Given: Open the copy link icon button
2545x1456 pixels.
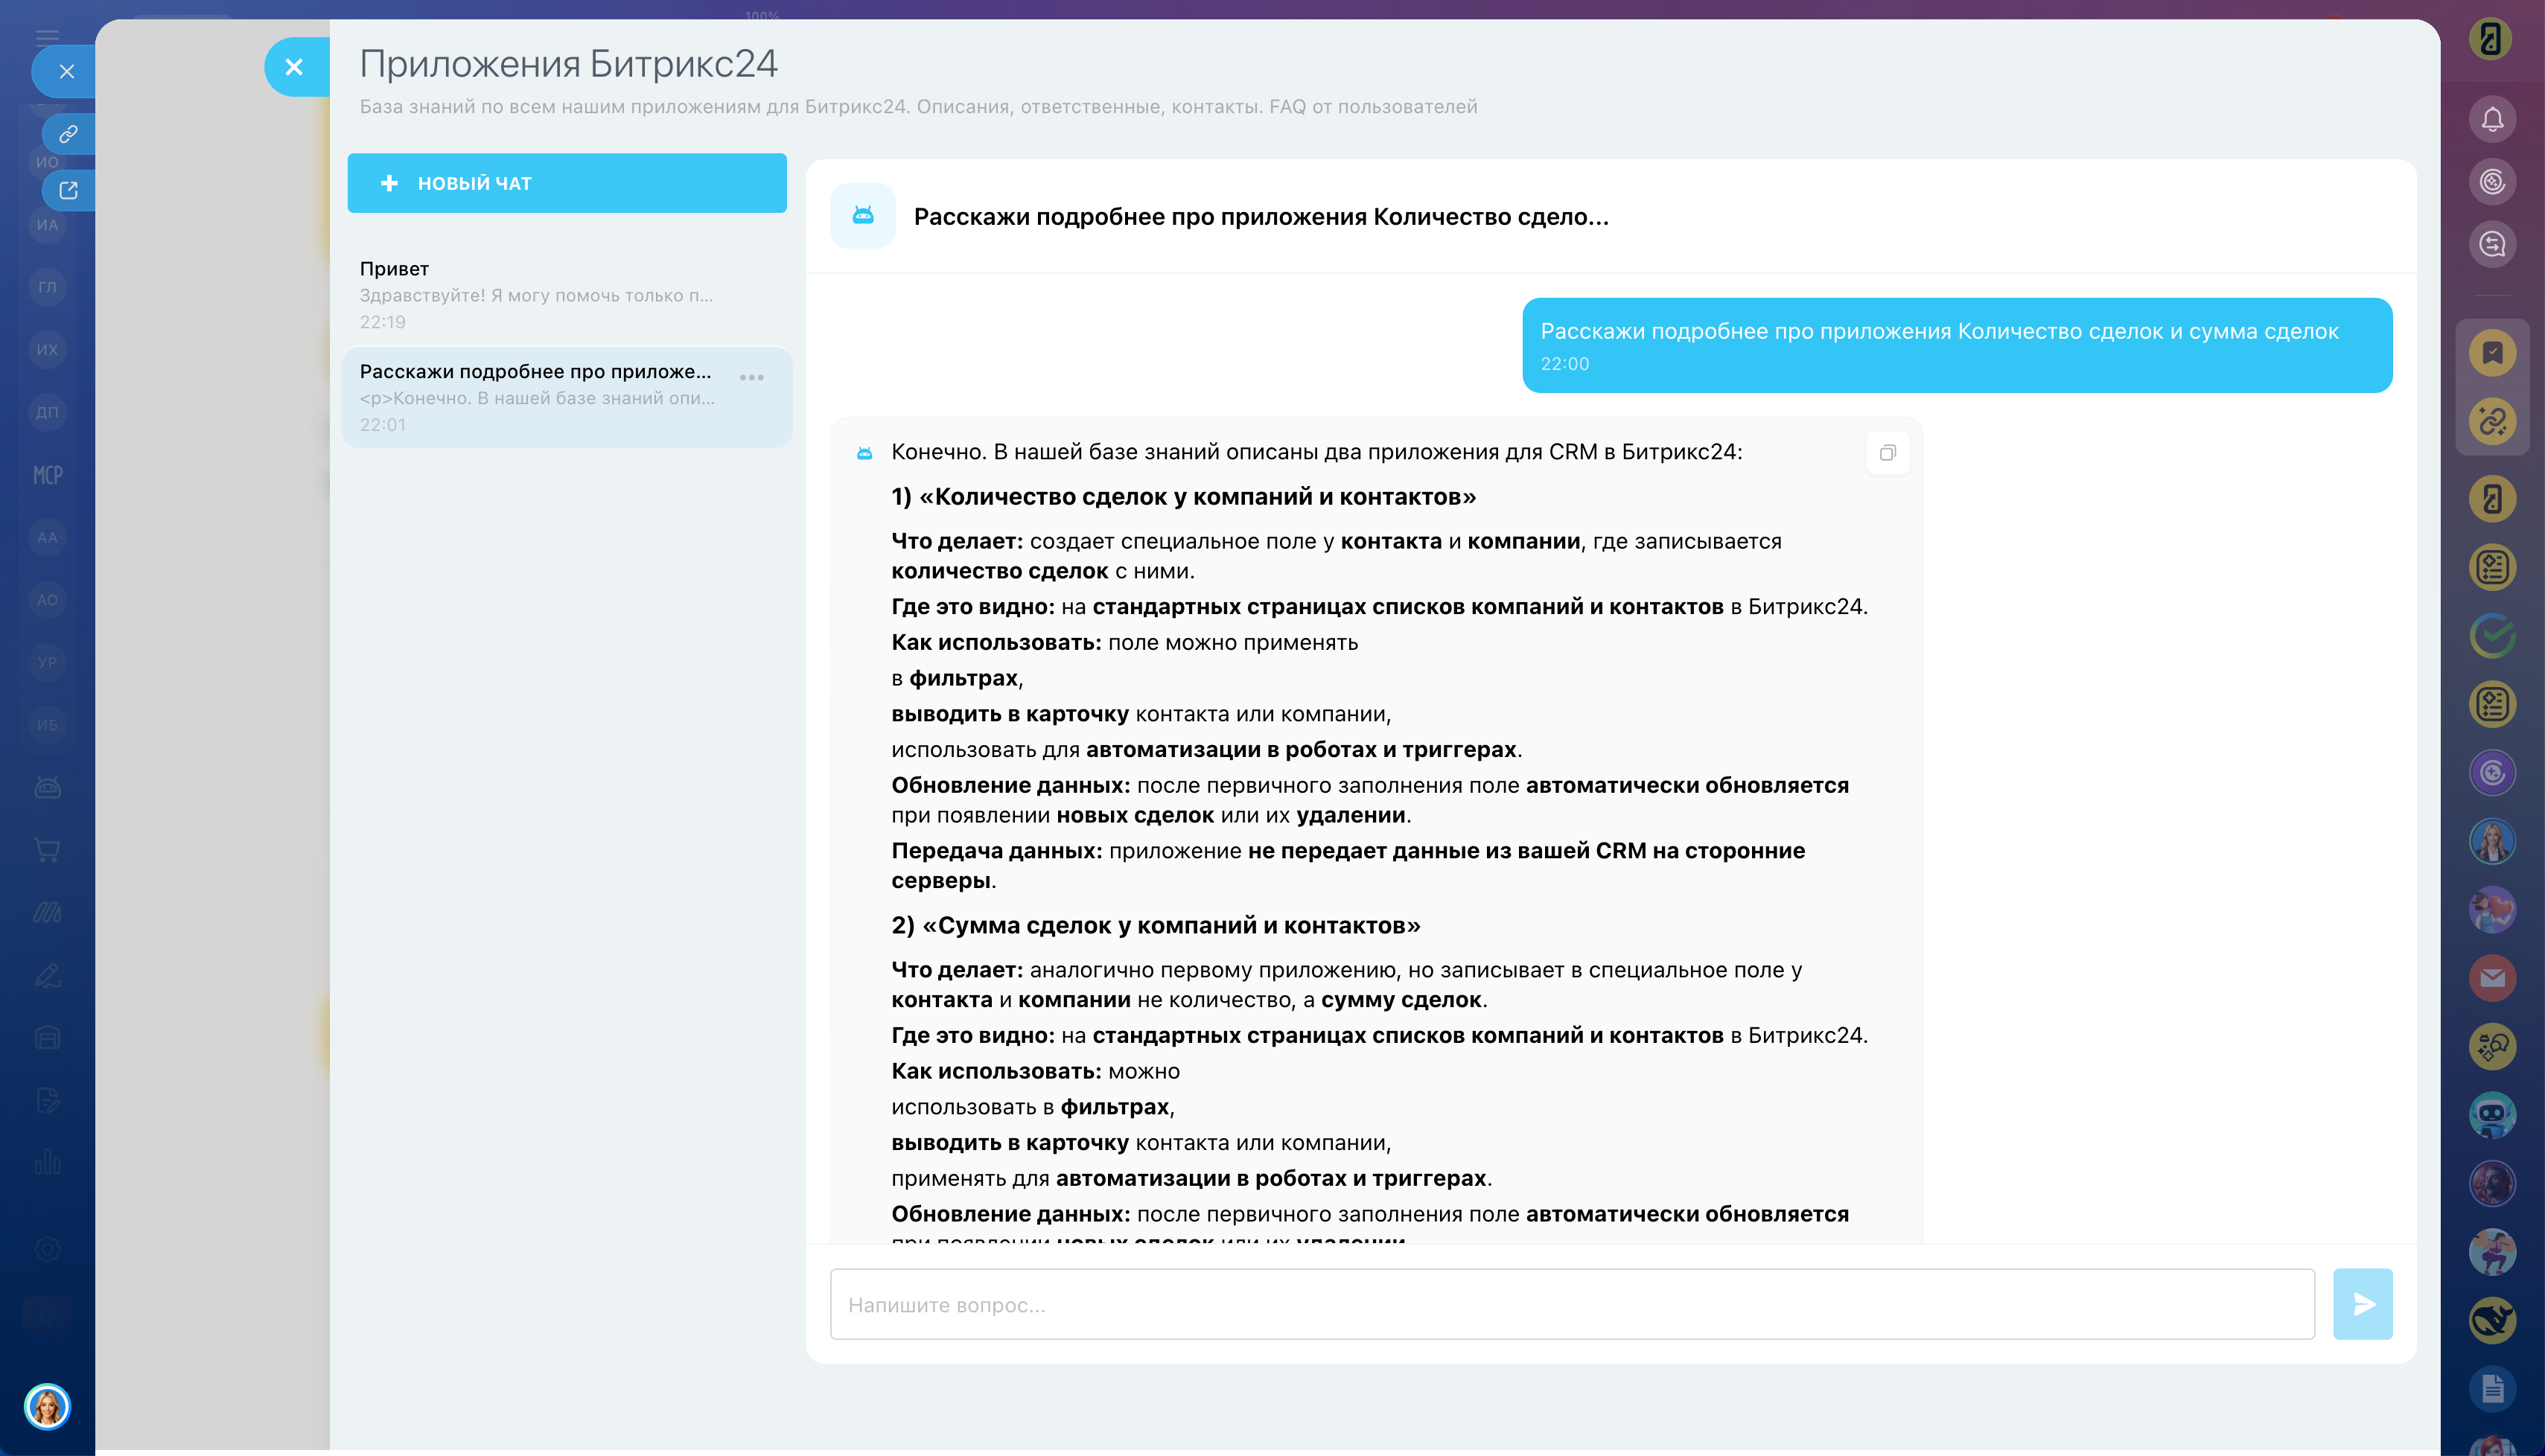Looking at the screenshot, I should pos(68,133).
